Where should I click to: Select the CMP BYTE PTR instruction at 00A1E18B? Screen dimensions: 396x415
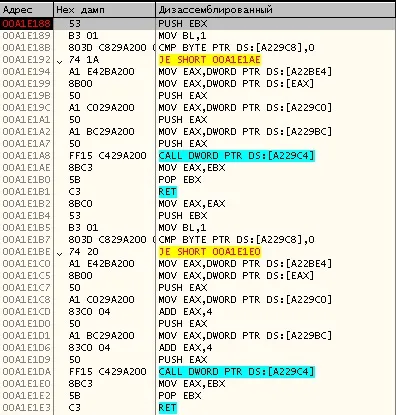click(236, 48)
